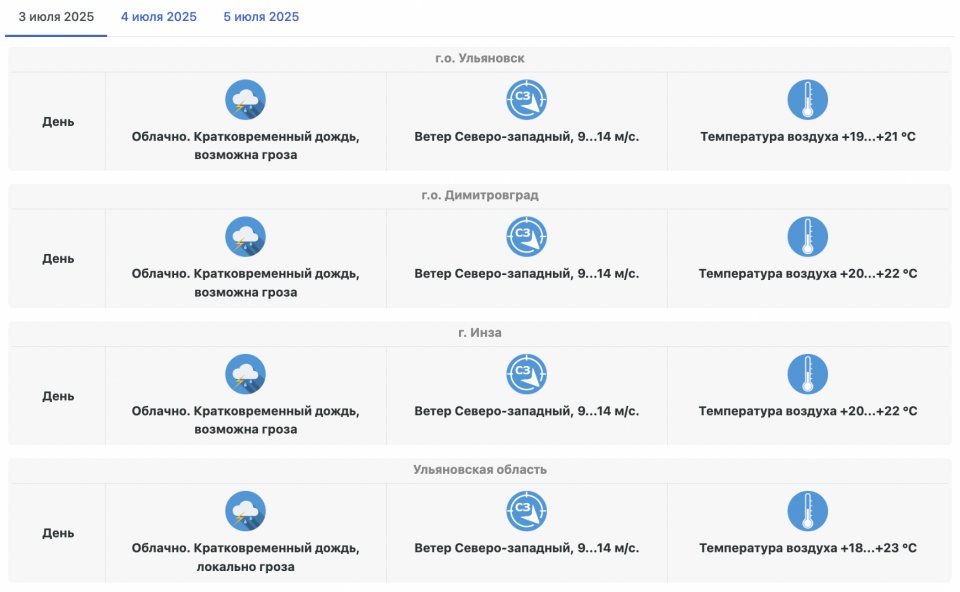
Task: Click the storm cloud icon for Ульяновская область
Action: coord(245,511)
